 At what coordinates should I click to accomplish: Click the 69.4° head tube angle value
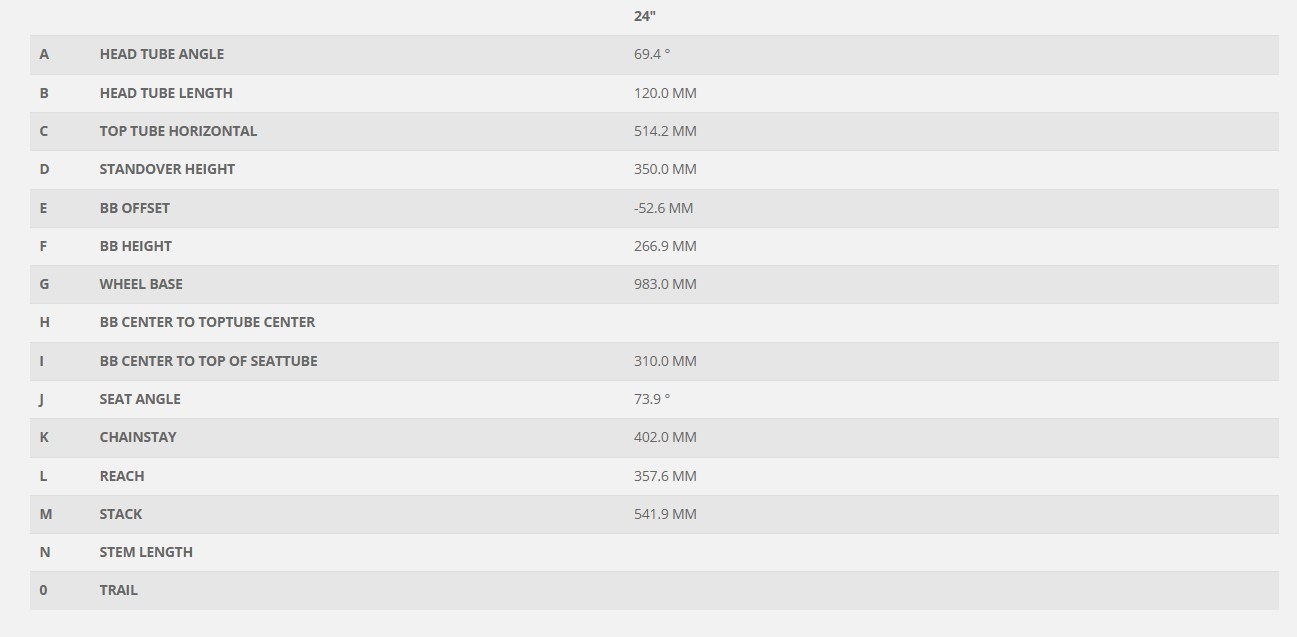pos(652,54)
